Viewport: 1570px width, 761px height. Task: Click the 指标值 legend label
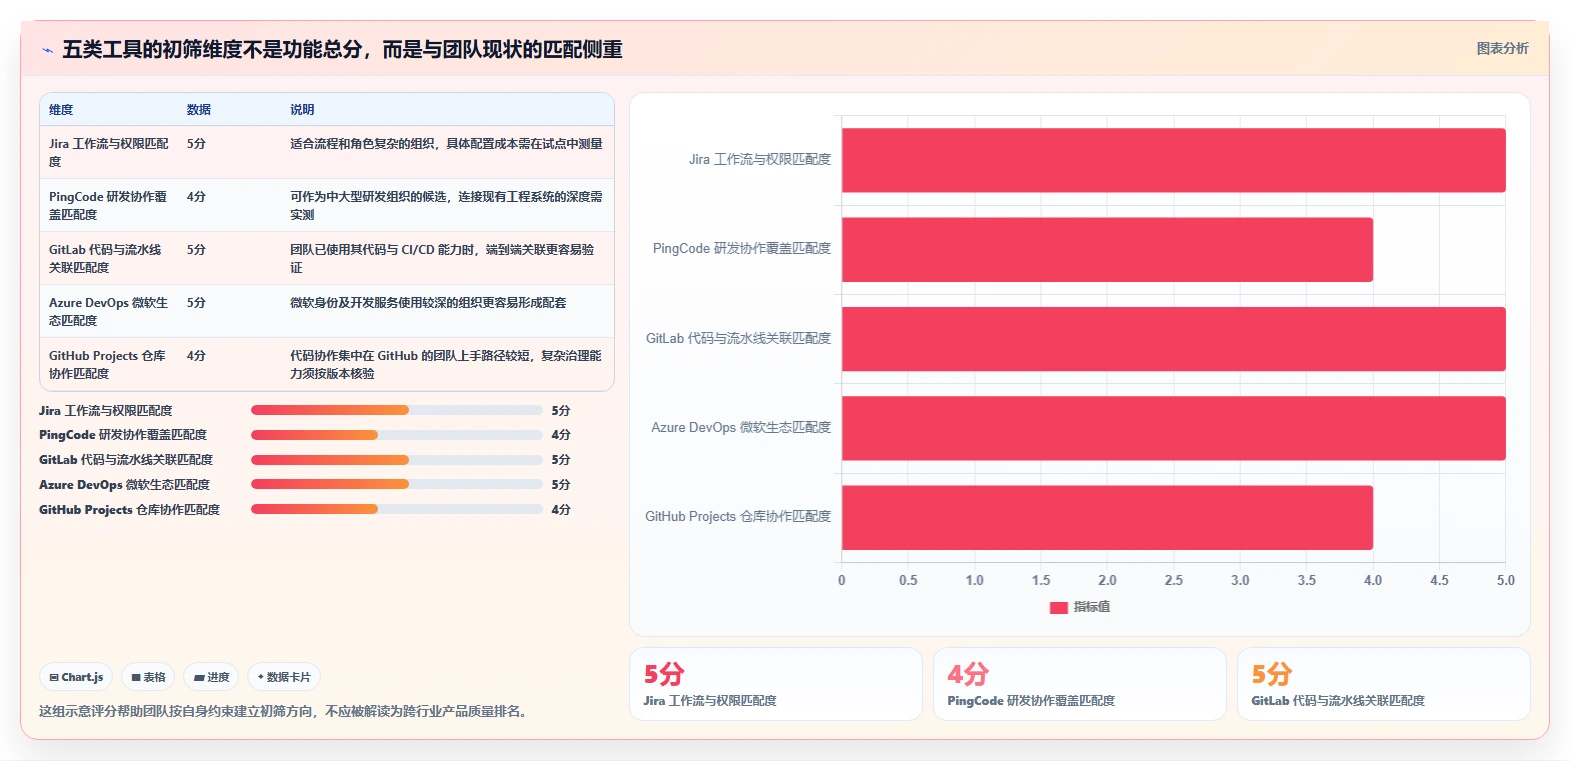(x=1092, y=607)
